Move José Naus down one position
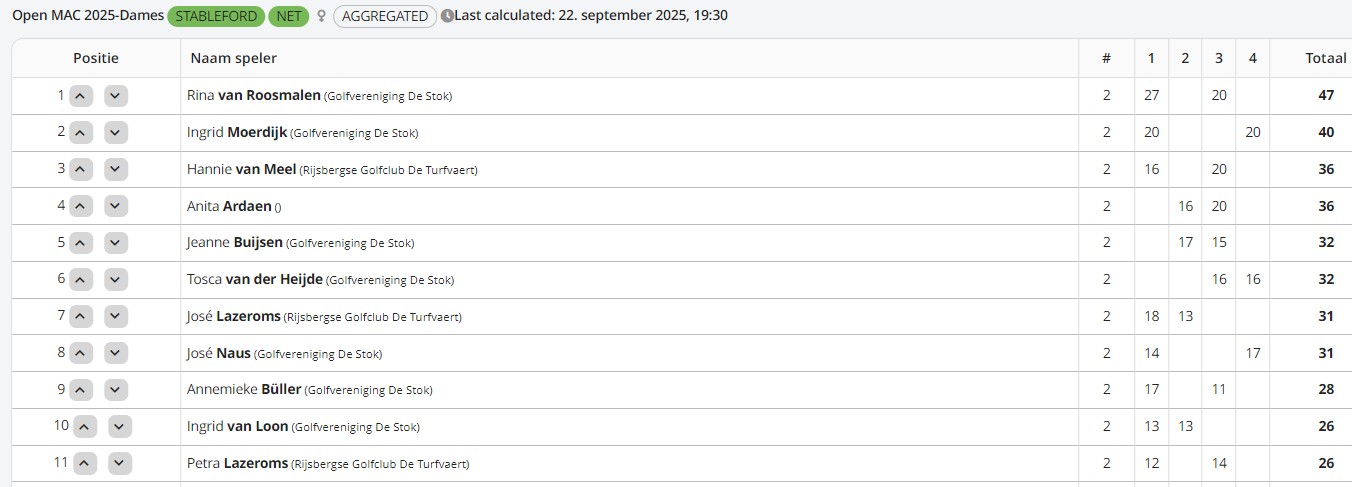This screenshot has height=487, width=1352. 116,353
